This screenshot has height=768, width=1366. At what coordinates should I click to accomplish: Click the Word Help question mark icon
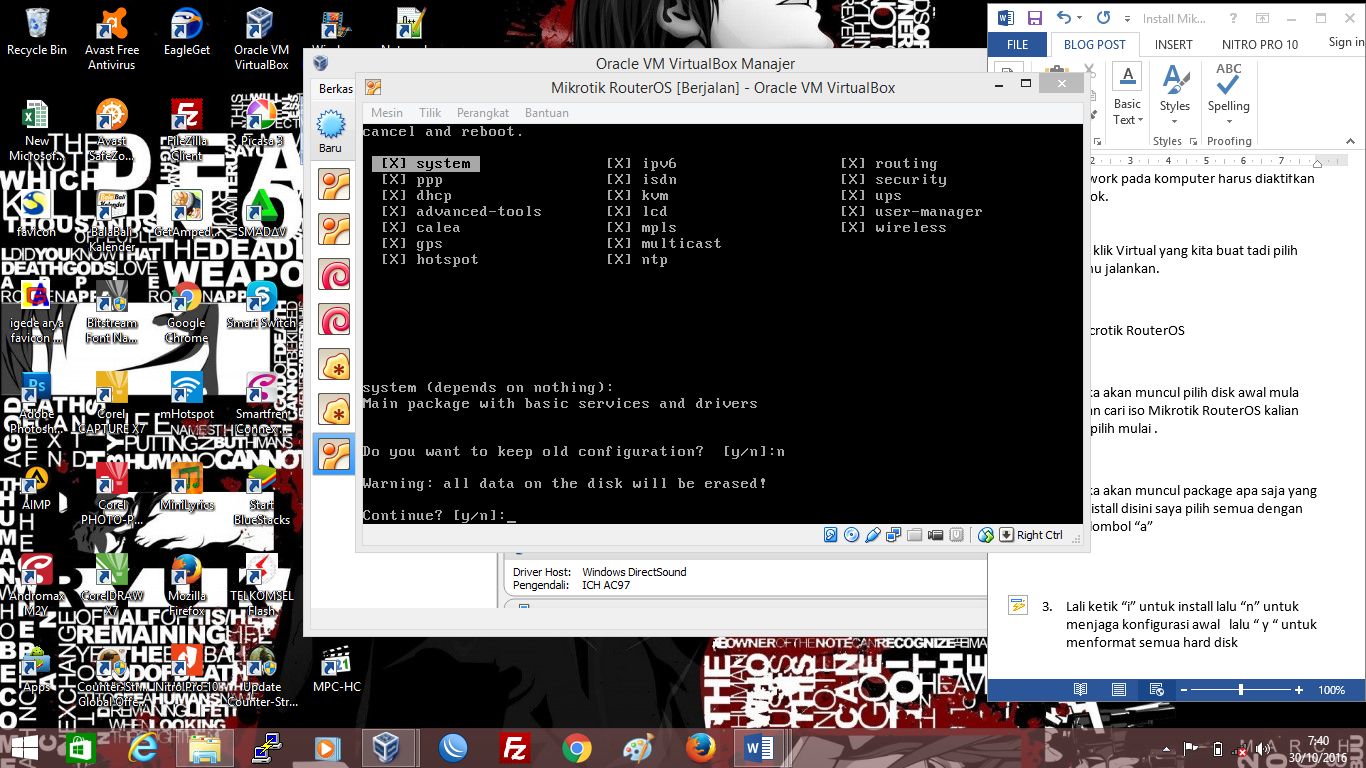[x=1234, y=18]
